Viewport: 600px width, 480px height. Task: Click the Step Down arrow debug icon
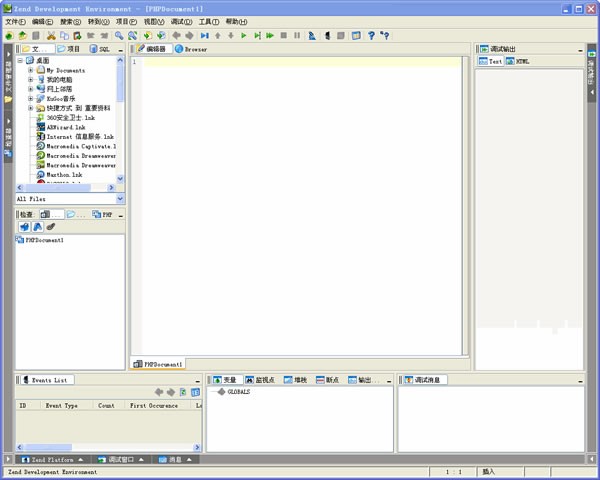pyautogui.click(x=231, y=36)
